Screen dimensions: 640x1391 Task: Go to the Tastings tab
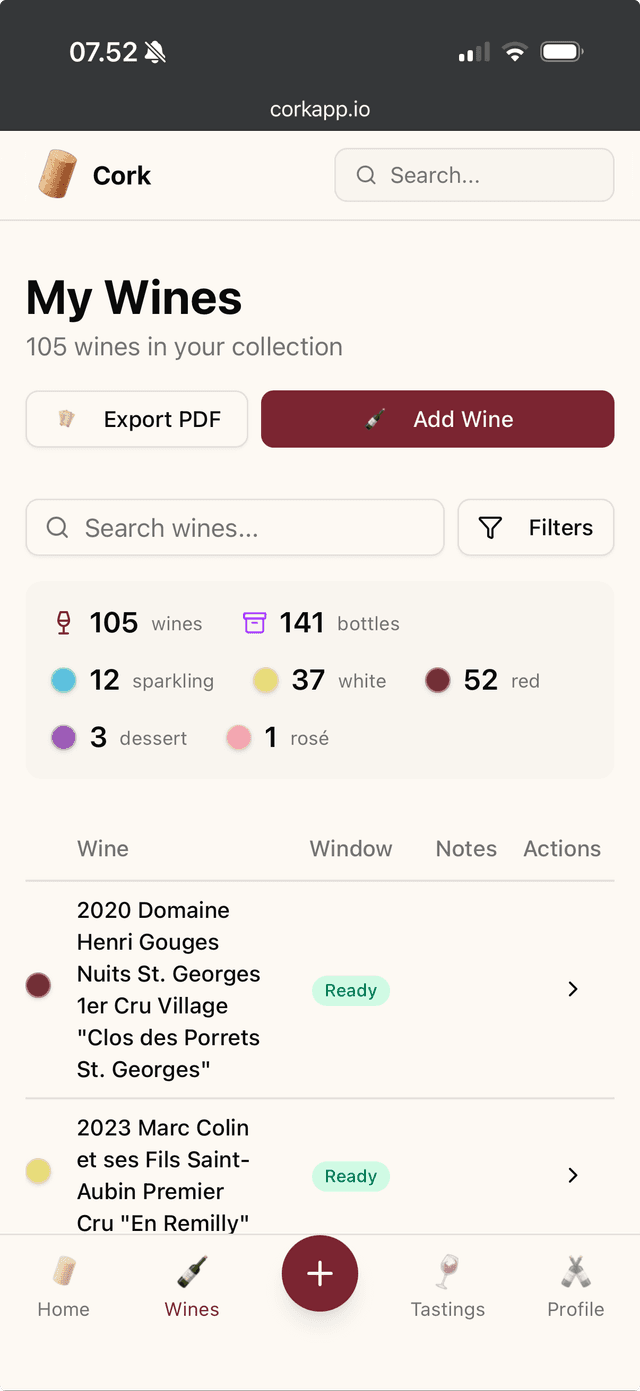(x=447, y=1287)
